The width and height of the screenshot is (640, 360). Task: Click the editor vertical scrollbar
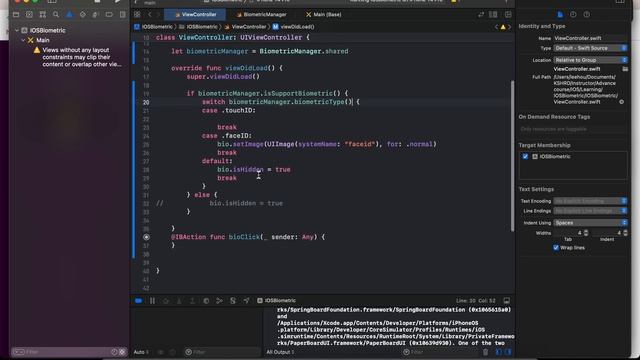click(512, 156)
